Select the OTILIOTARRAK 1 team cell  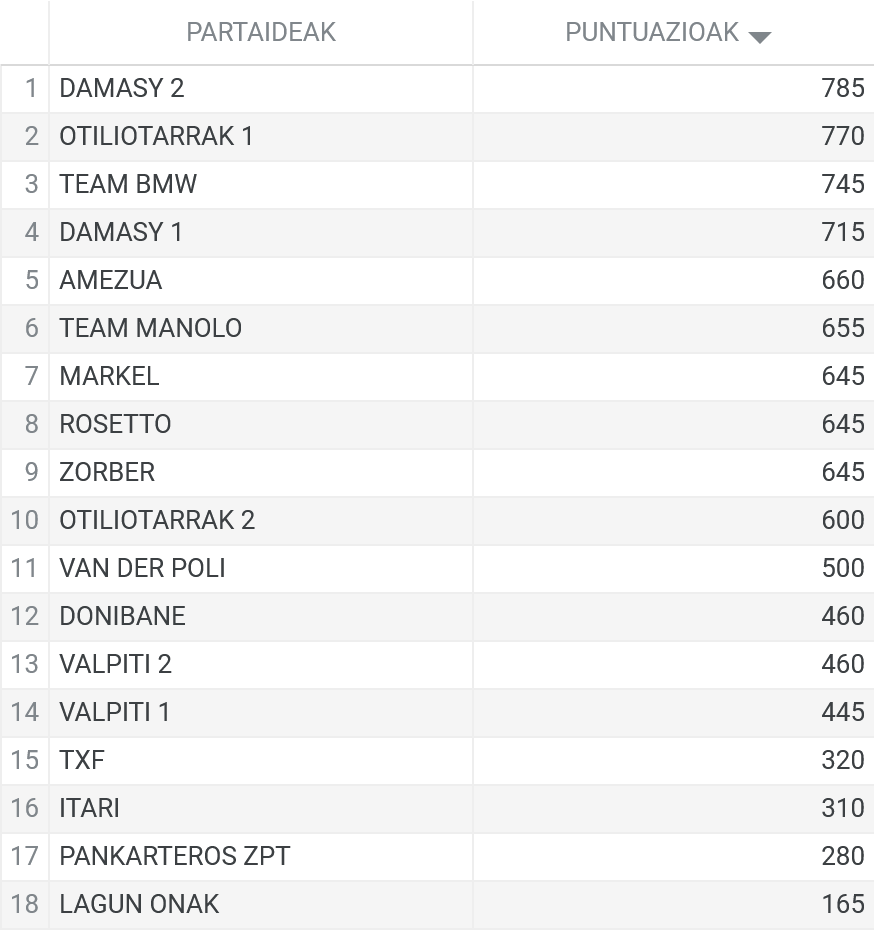pyautogui.click(x=261, y=137)
